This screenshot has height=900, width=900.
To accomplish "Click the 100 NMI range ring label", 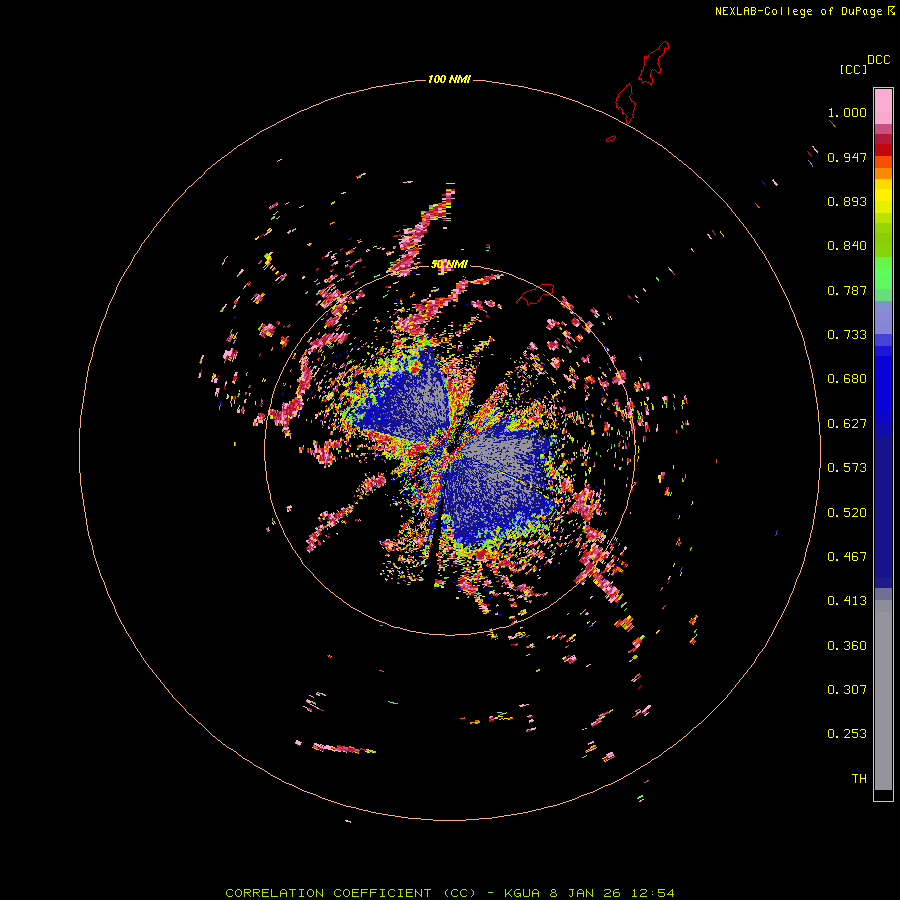I will (449, 79).
